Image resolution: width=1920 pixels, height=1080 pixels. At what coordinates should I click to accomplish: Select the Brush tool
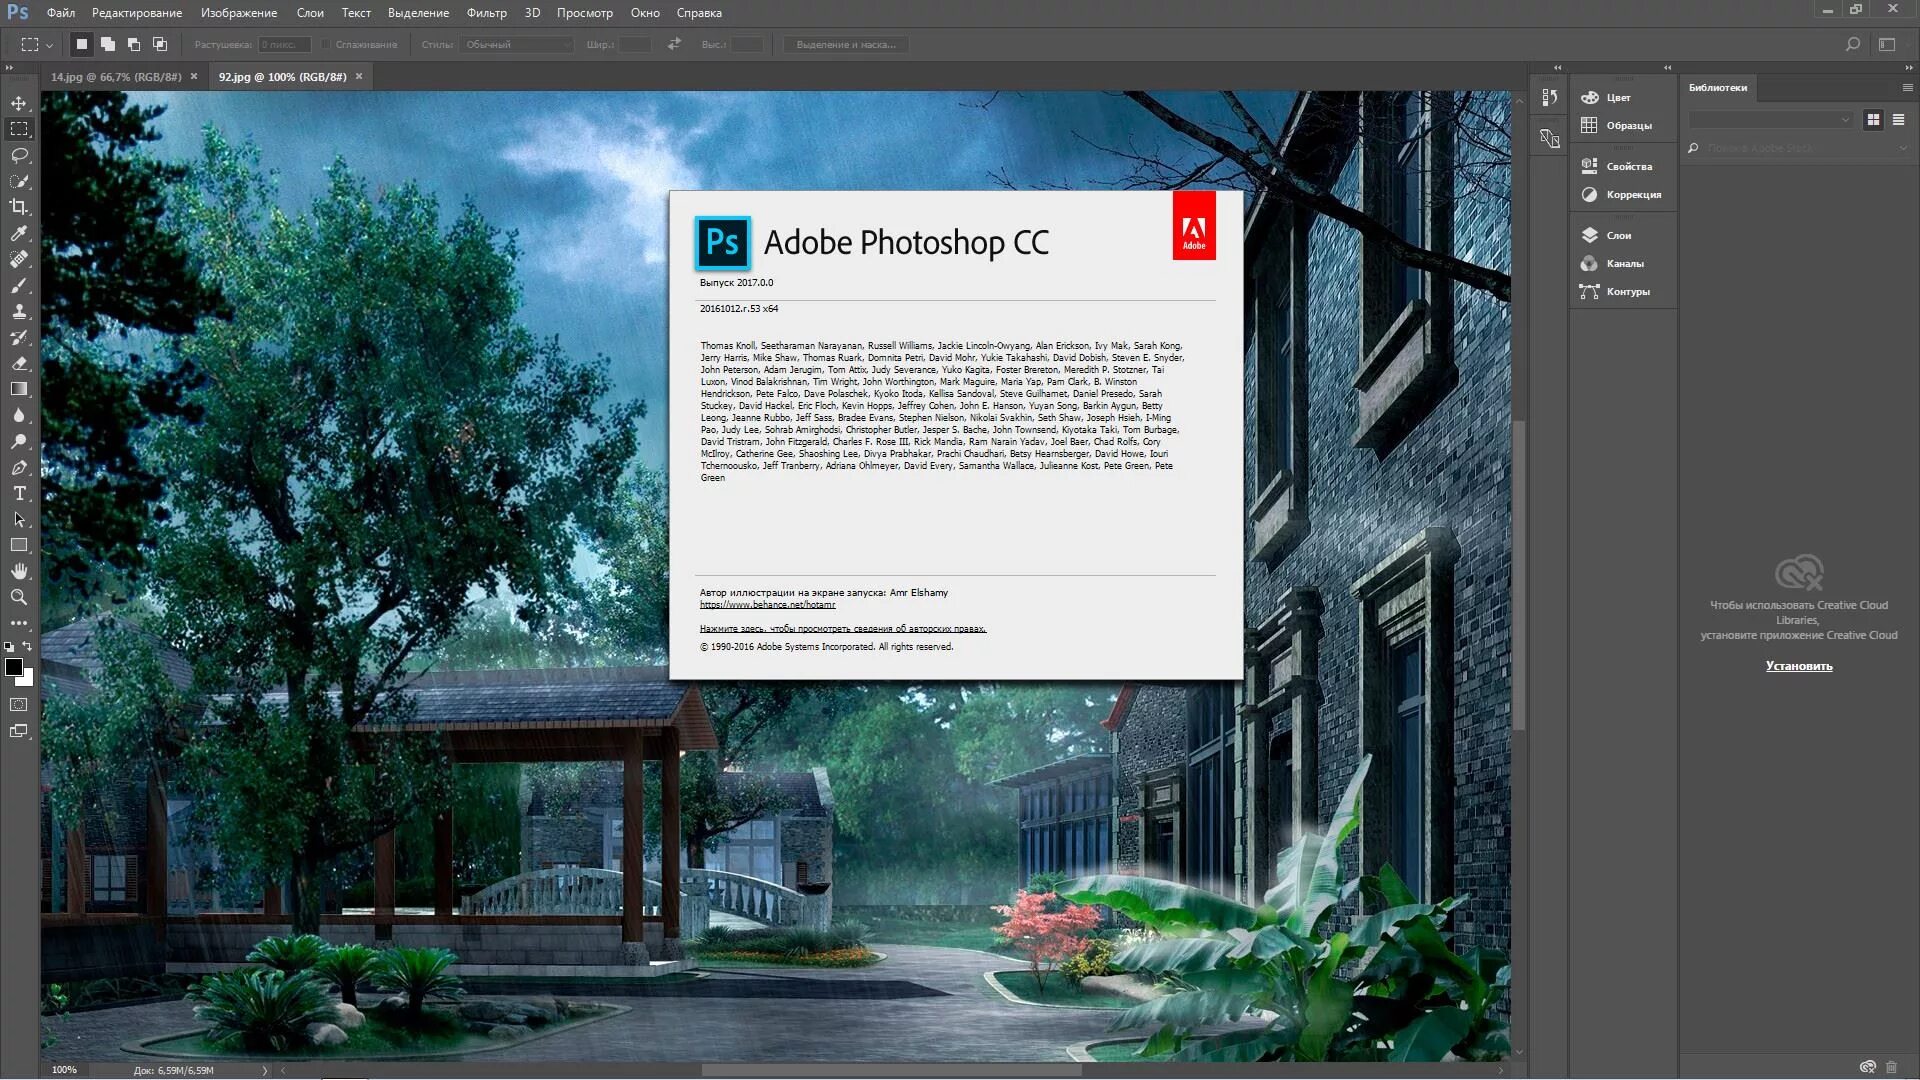click(x=19, y=285)
